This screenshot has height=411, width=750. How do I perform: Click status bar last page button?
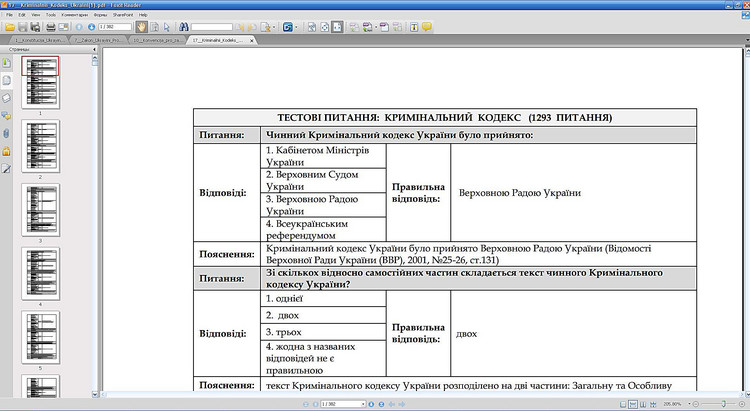pos(381,404)
